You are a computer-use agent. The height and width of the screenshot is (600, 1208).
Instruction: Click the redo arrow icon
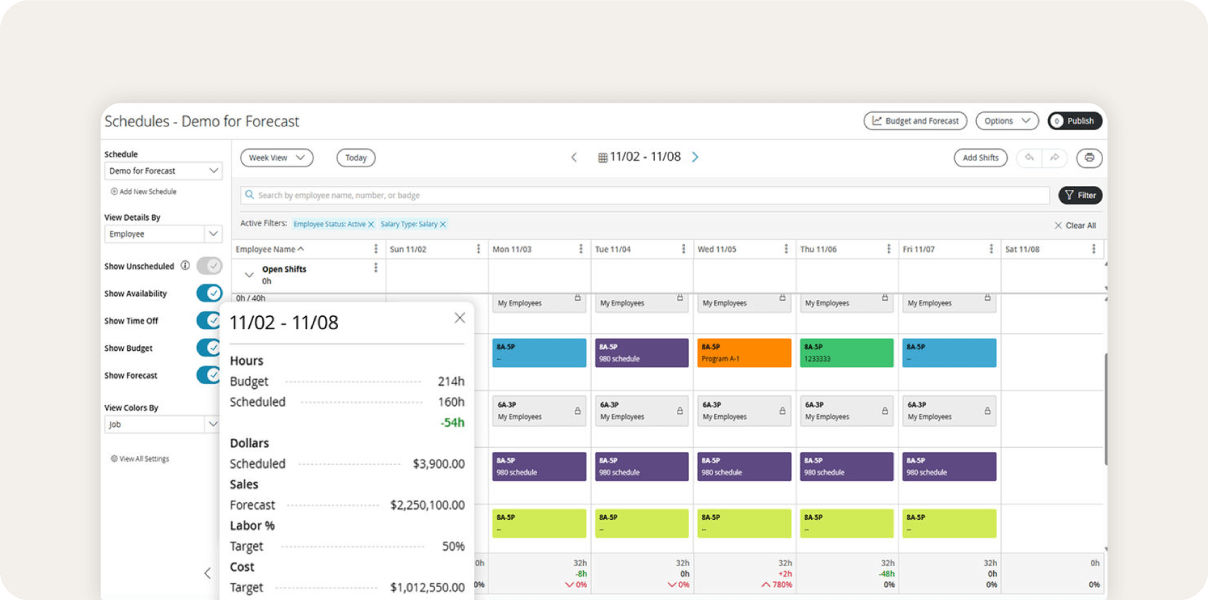1054,157
